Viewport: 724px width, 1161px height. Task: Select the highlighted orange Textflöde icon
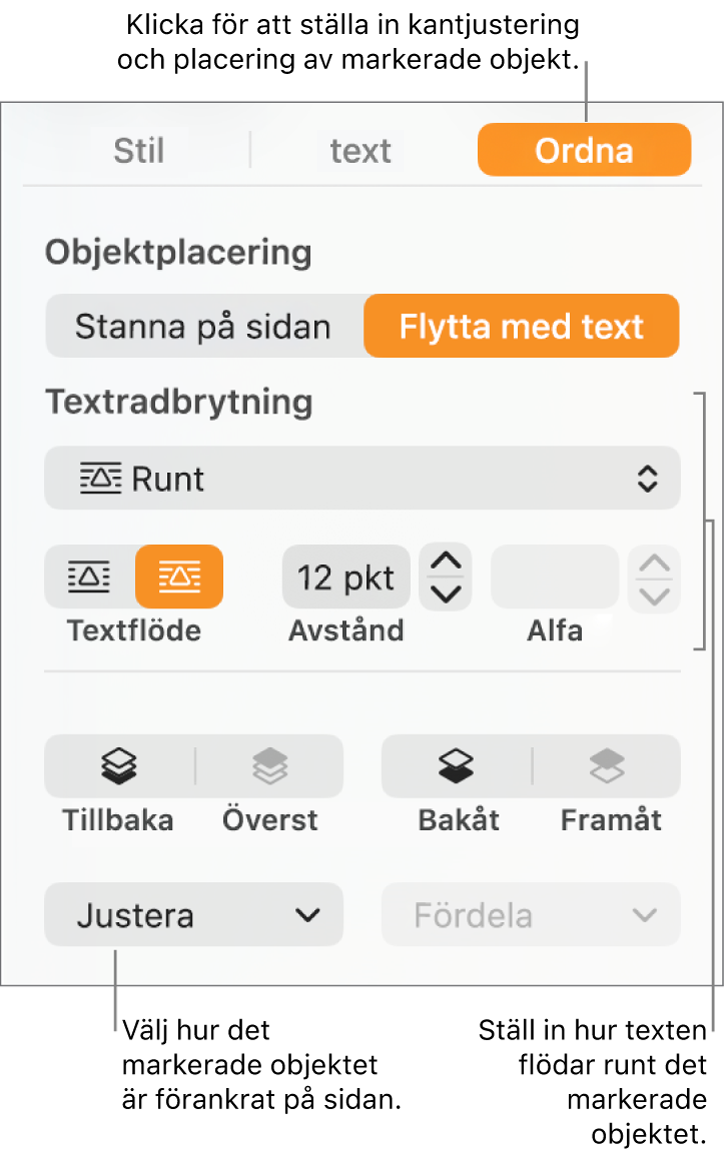point(179,577)
